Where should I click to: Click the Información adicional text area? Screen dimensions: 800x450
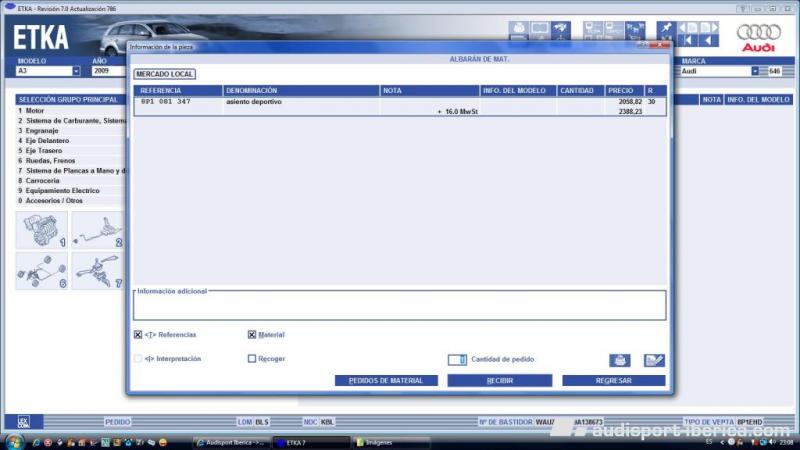(x=400, y=306)
